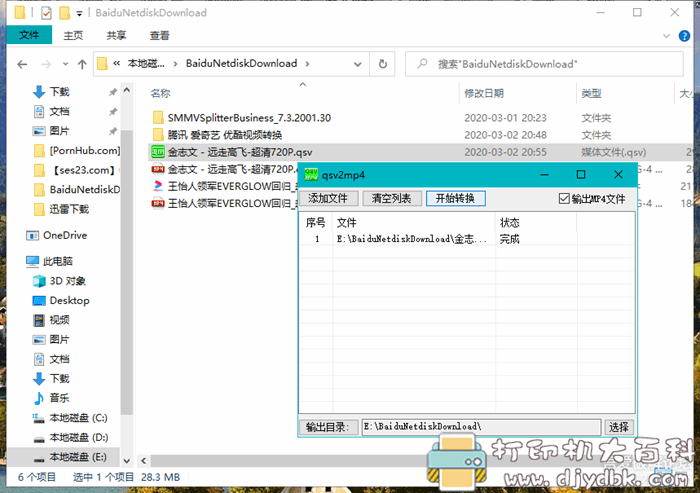Open the 主页 ribbon tab
Screen dimensions: 700x493
[73, 35]
